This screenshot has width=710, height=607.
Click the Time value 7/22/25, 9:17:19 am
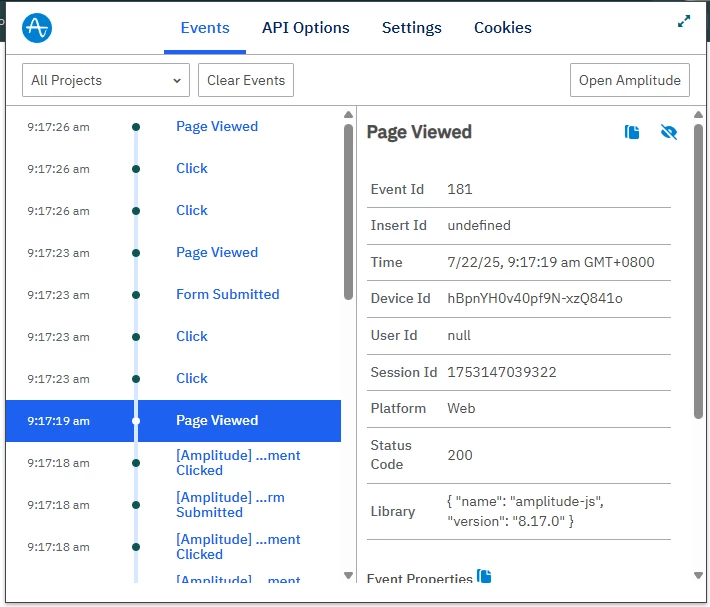point(551,262)
